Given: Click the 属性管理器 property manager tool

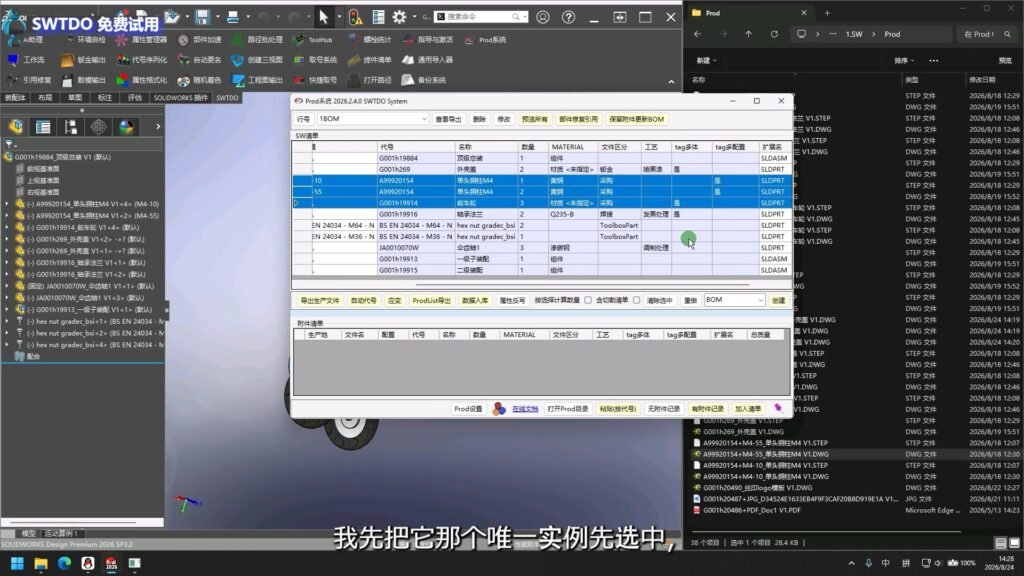Looking at the screenshot, I should pos(142,40).
